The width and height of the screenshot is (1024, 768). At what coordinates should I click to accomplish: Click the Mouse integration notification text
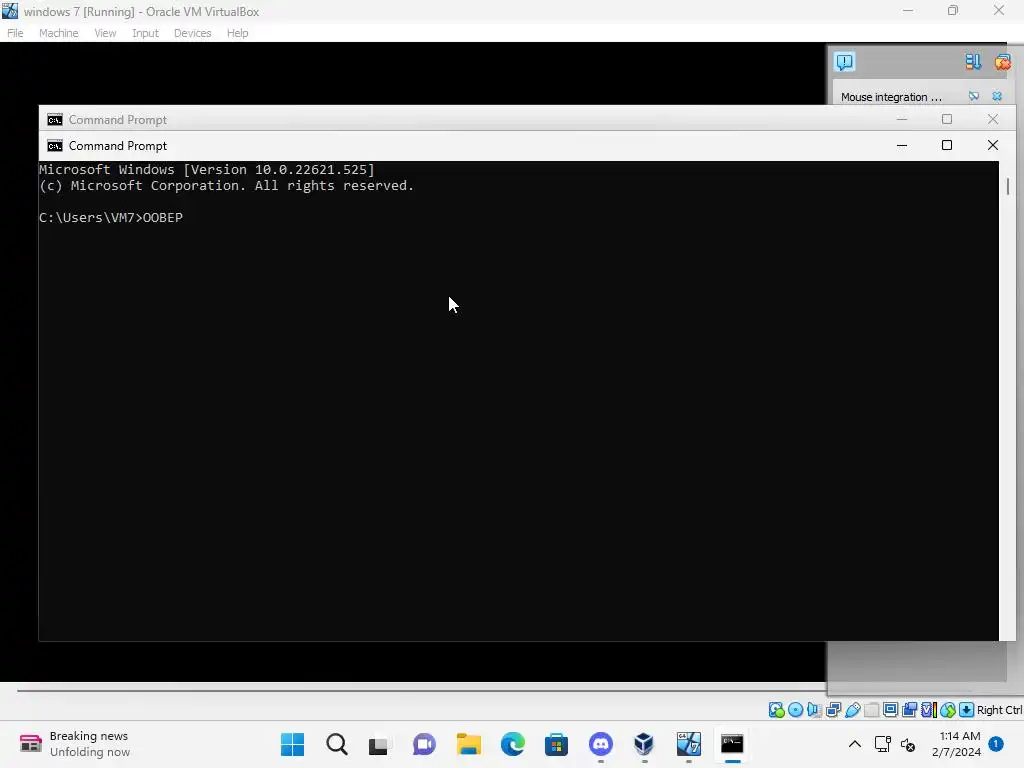[891, 97]
